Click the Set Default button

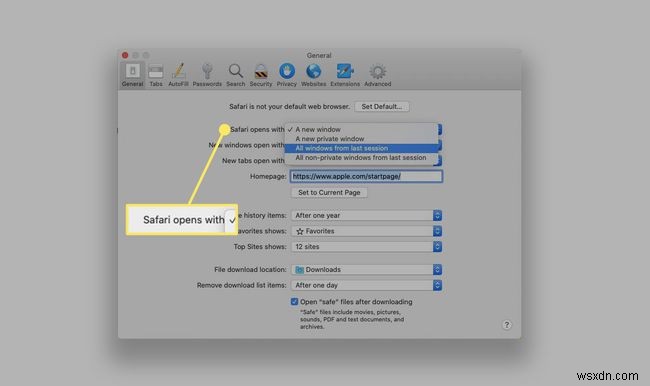382,107
